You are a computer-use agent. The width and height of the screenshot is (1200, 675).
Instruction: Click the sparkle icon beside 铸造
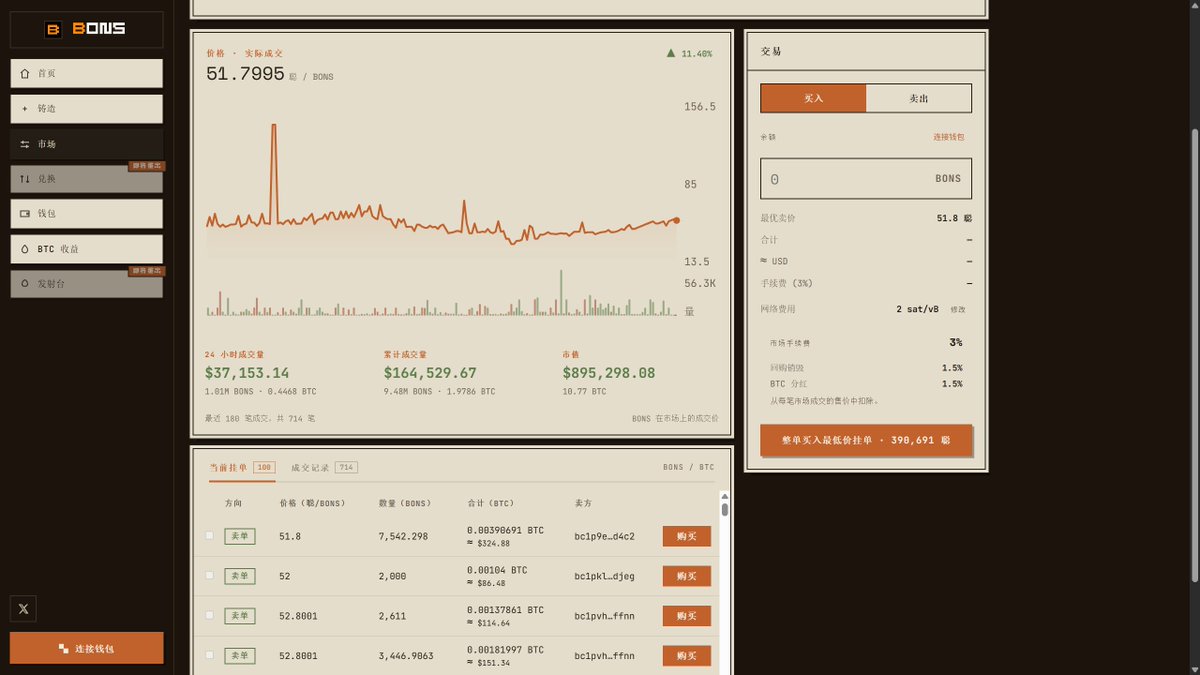25,108
